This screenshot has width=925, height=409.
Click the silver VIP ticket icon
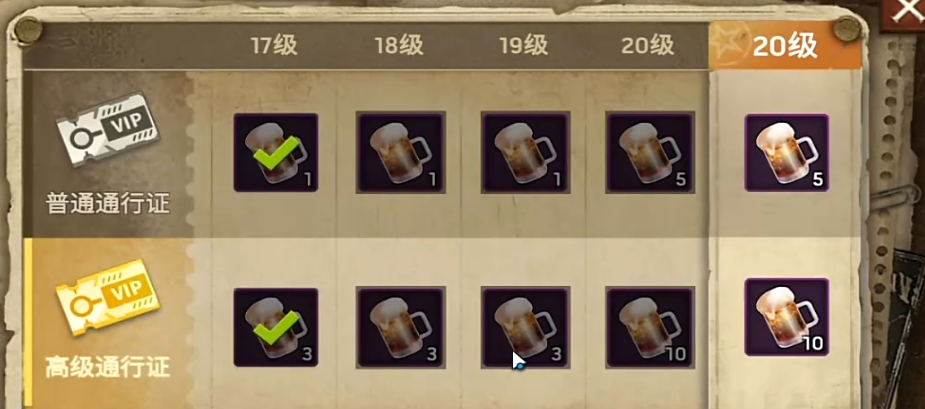(108, 130)
